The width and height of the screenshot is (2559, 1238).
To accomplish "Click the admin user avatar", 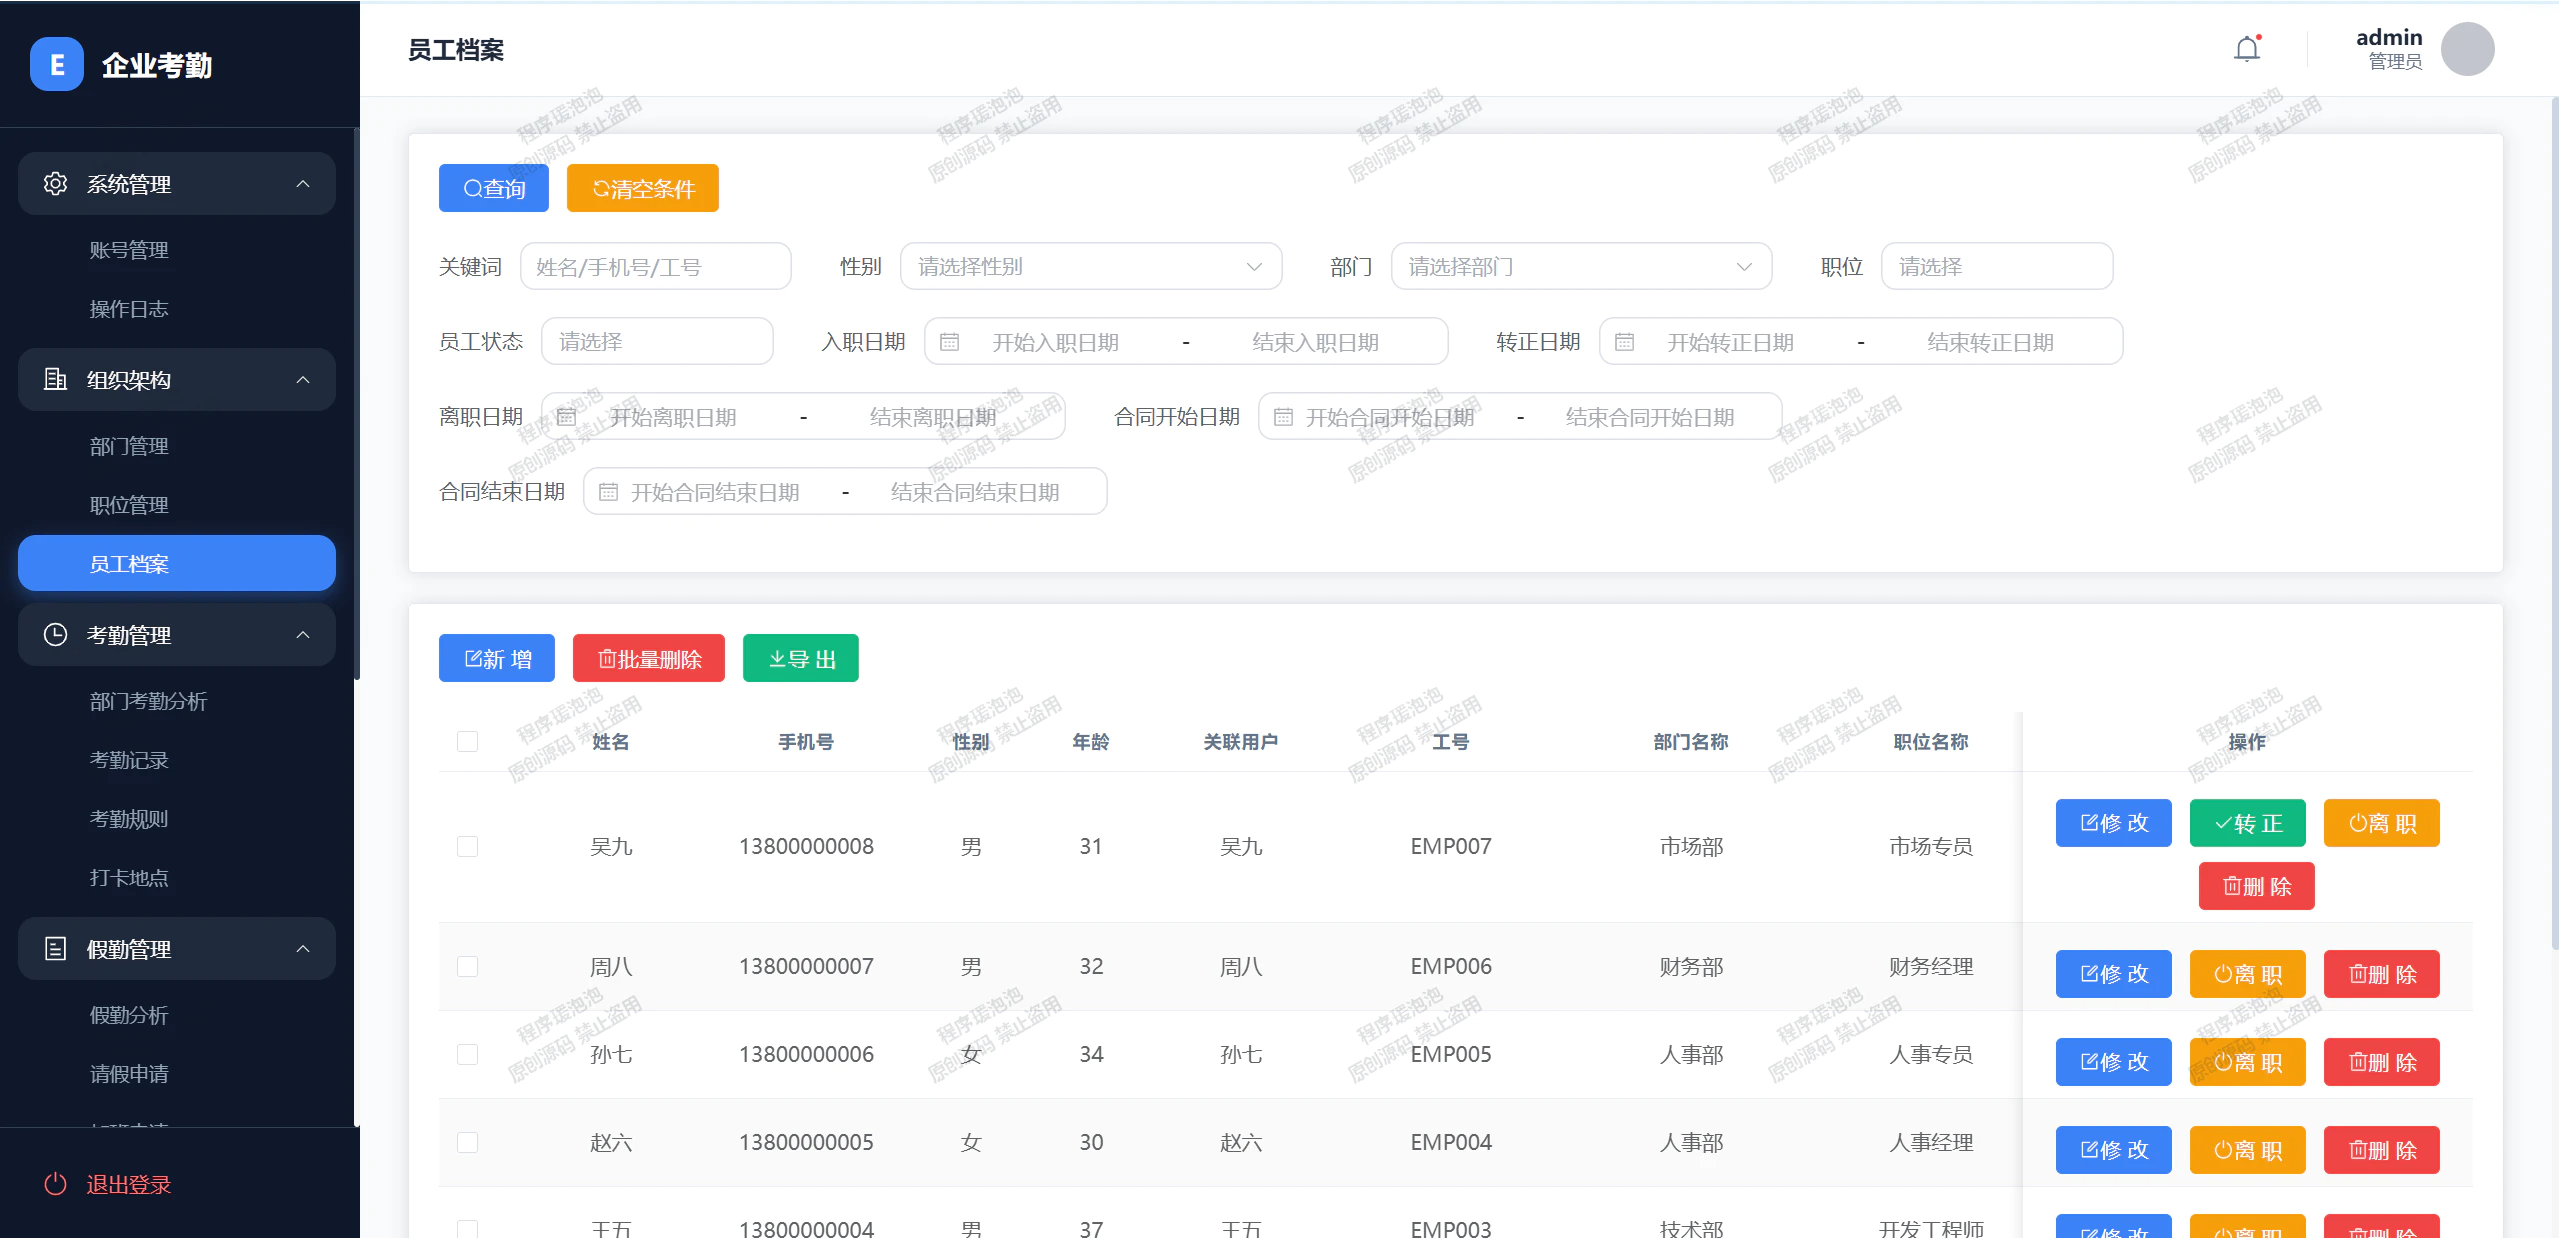I will click(2467, 49).
